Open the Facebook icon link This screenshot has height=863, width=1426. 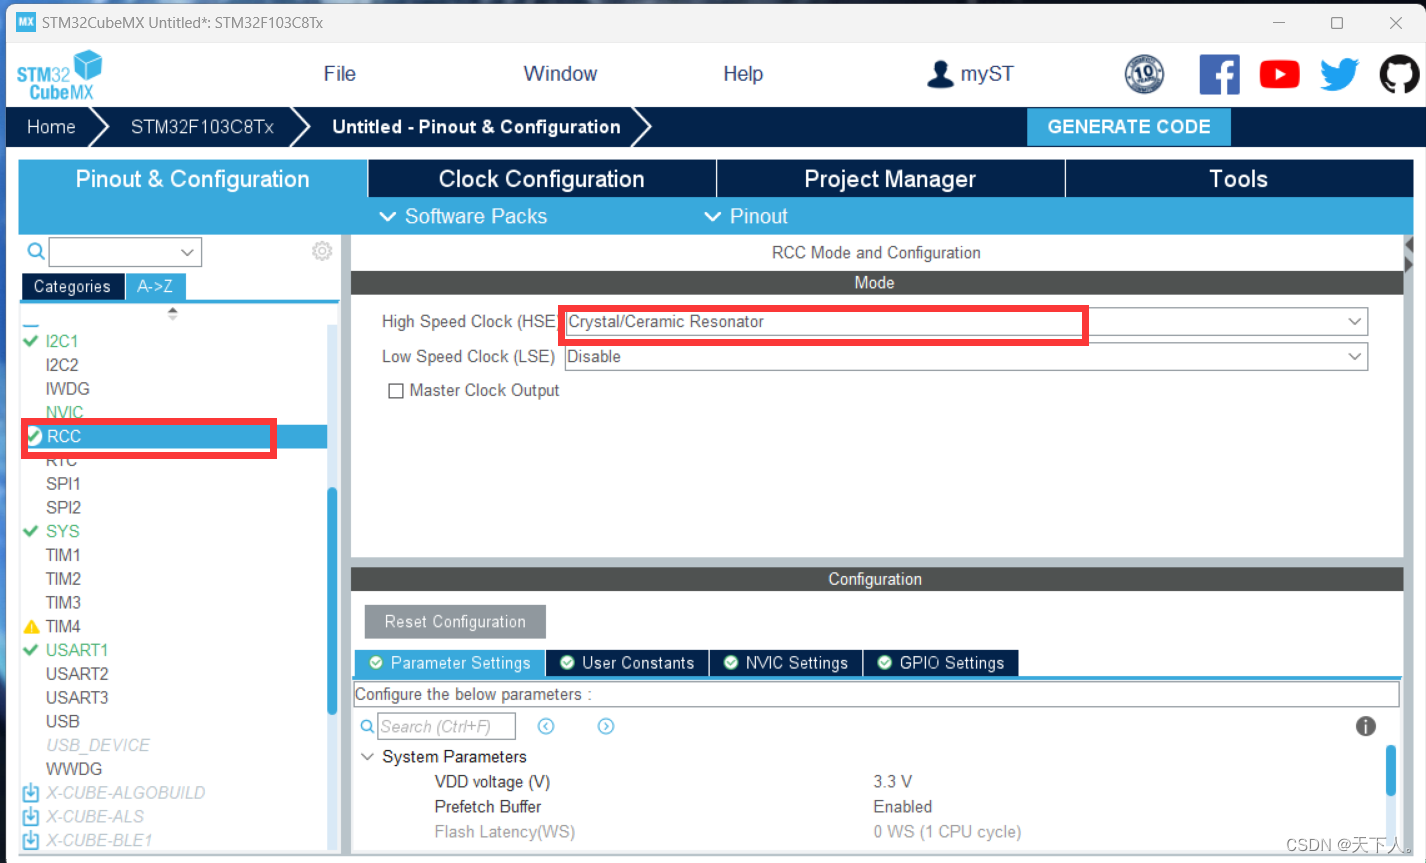[1219, 75]
